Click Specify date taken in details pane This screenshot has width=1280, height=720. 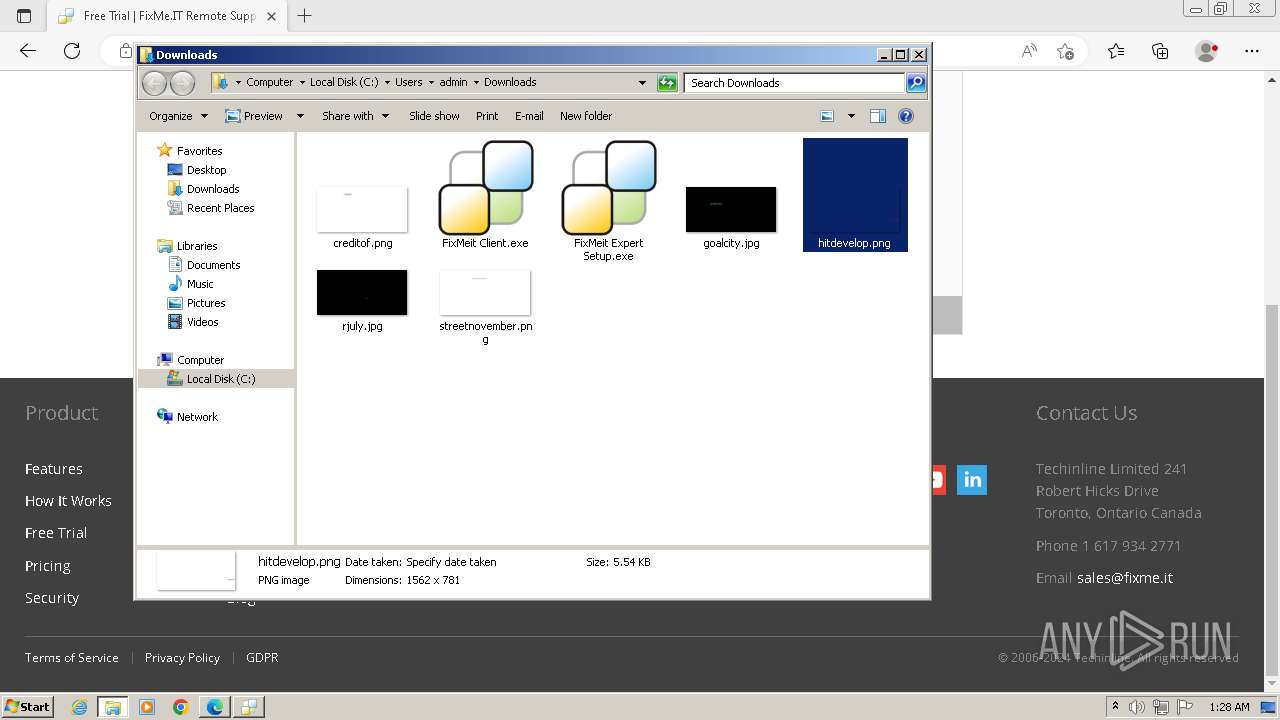coord(451,562)
